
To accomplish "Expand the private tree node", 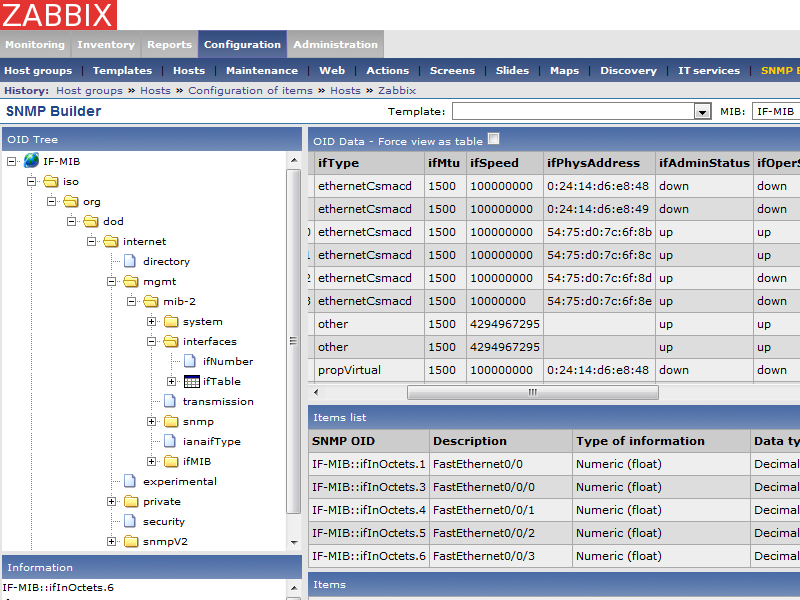I will tap(111, 501).
